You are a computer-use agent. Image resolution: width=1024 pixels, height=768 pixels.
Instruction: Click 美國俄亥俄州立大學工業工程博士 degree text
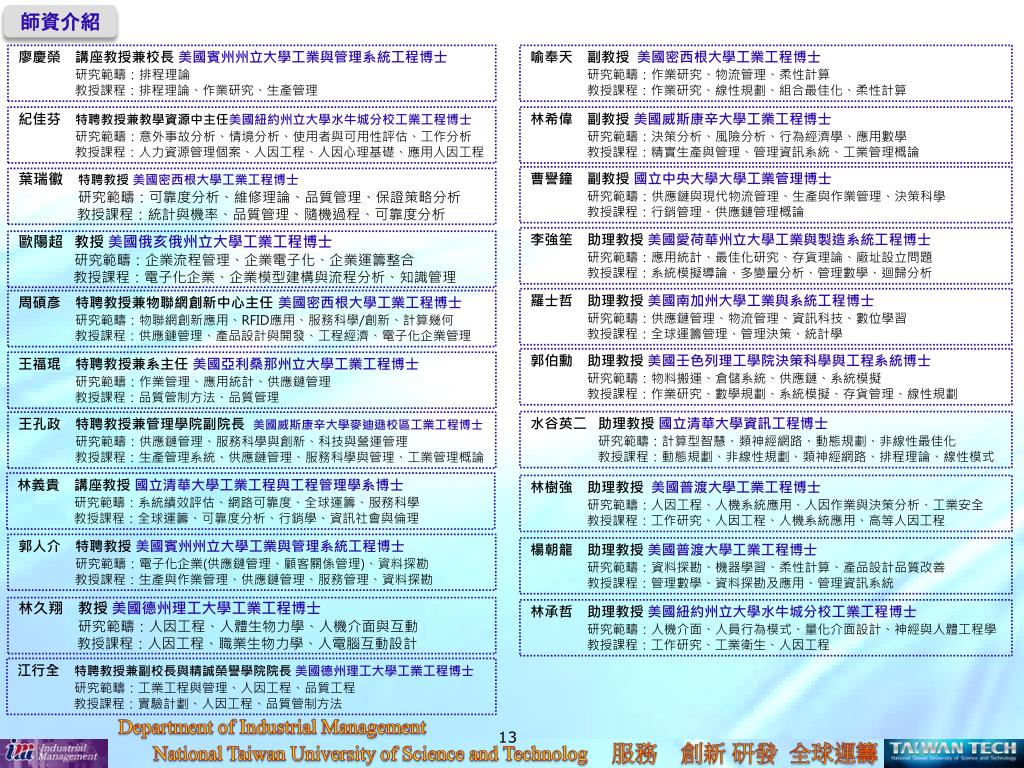pos(220,242)
